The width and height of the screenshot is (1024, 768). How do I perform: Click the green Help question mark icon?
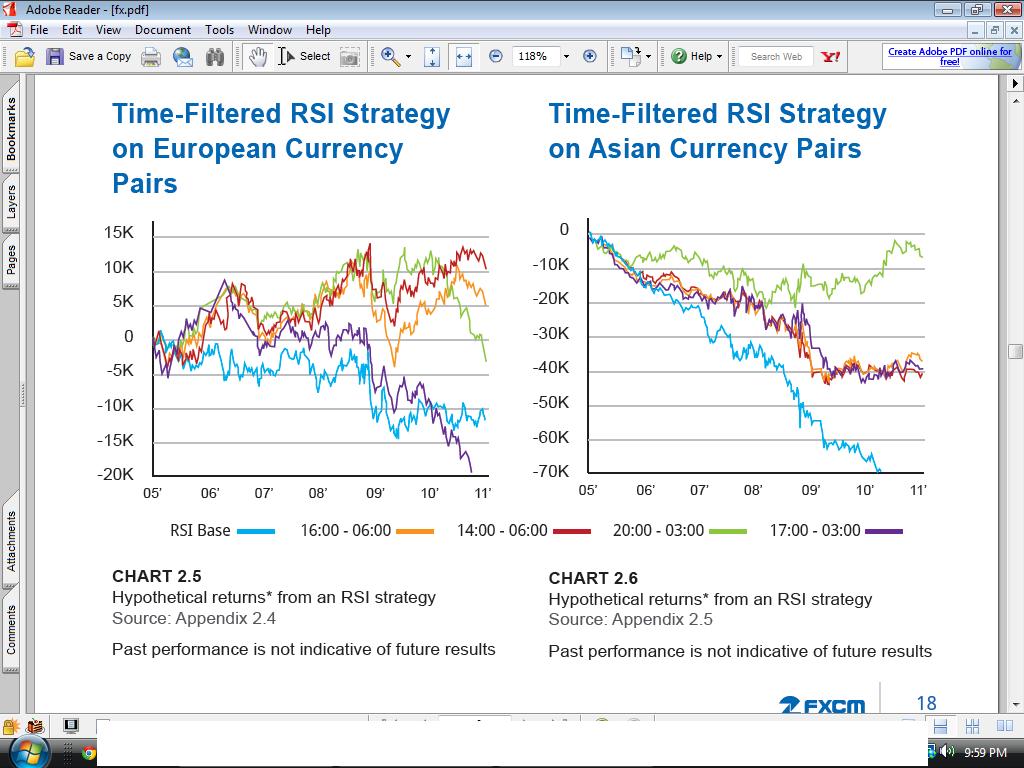tap(679, 57)
